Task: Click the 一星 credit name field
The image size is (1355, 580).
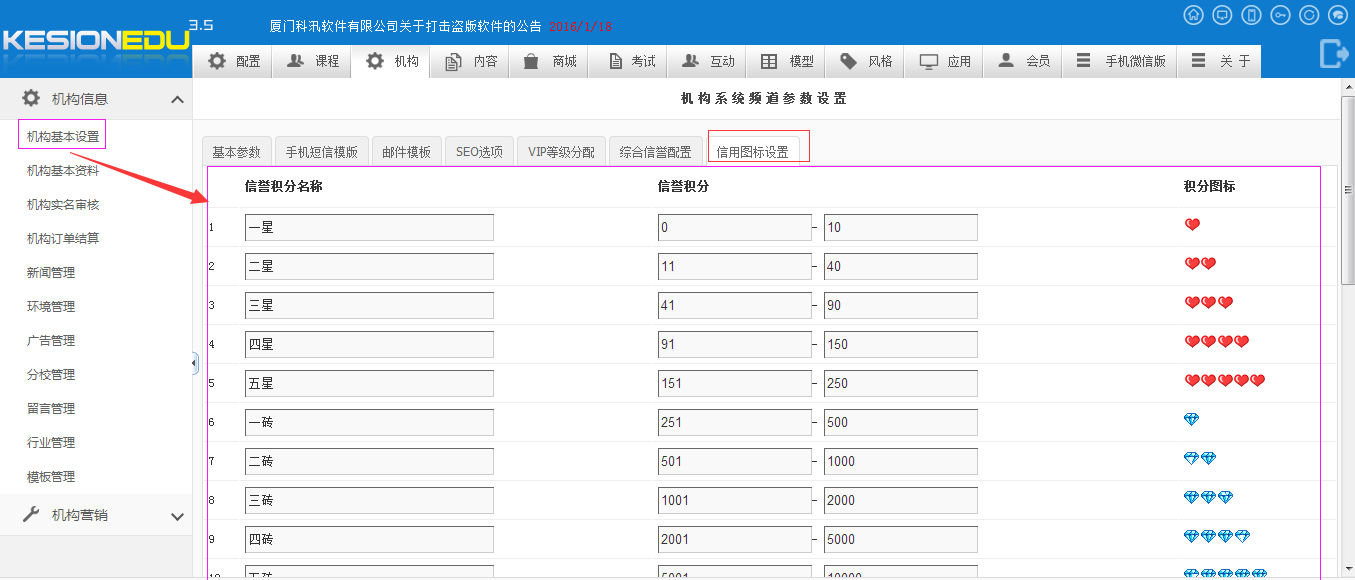Action: click(369, 228)
